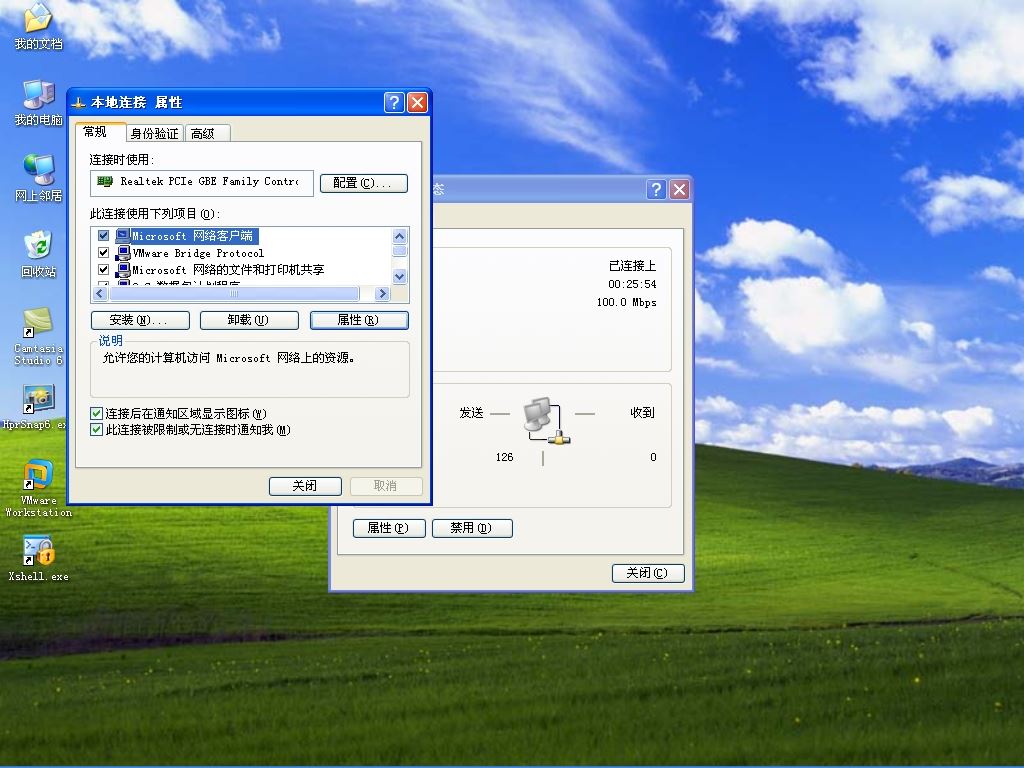
Task: Click list scroll down arrow
Action: [x=400, y=276]
